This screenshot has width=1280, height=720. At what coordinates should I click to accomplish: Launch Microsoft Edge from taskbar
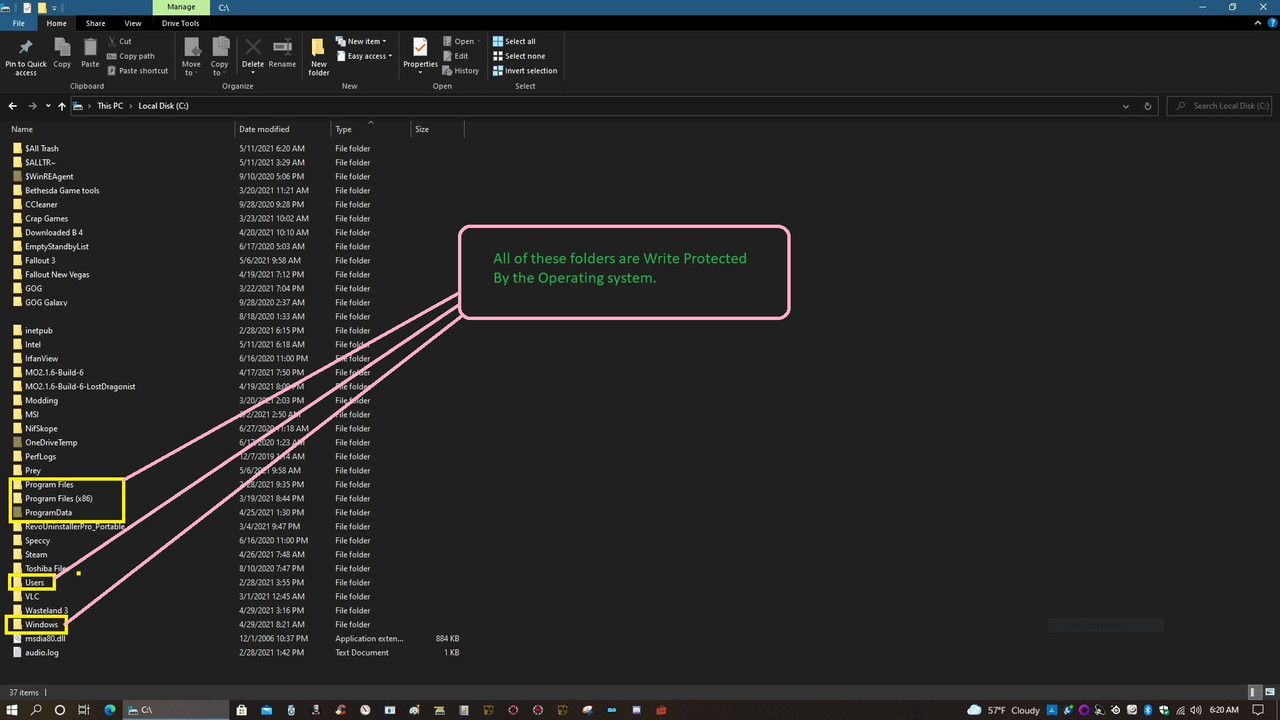click(x=110, y=710)
